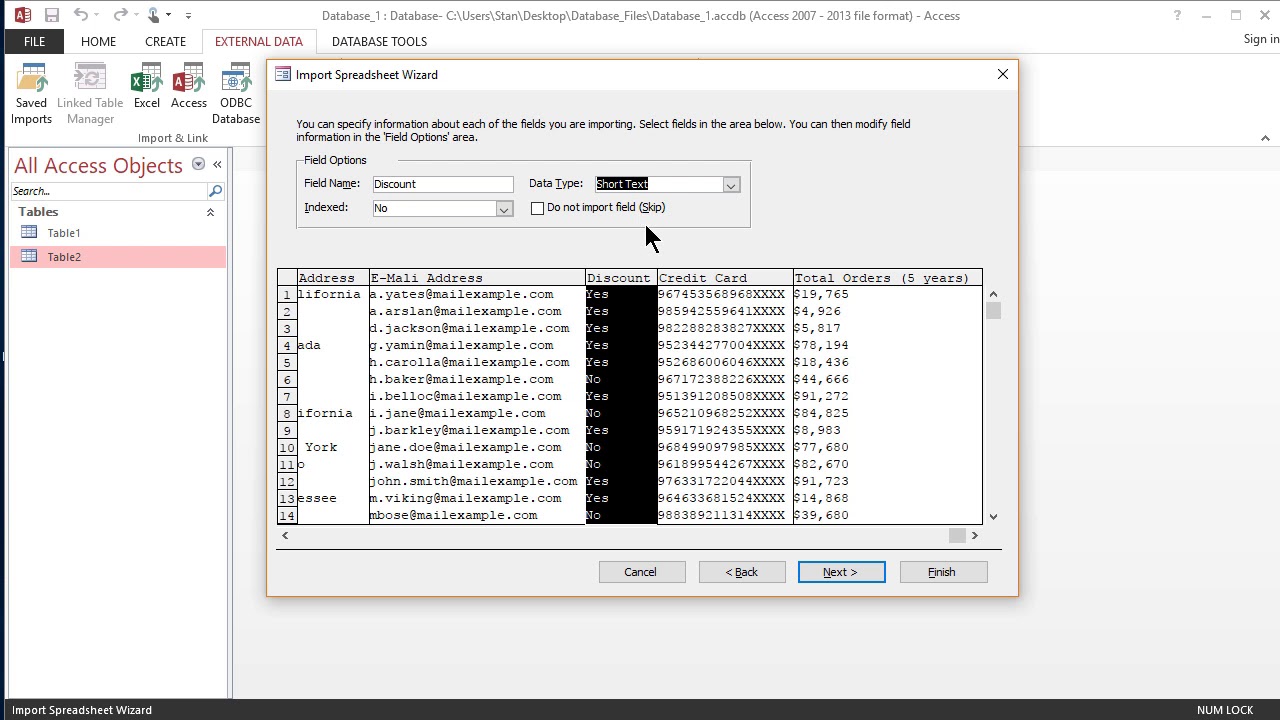
Task: Click the Save icon in quick access toolbar
Action: coord(52,15)
